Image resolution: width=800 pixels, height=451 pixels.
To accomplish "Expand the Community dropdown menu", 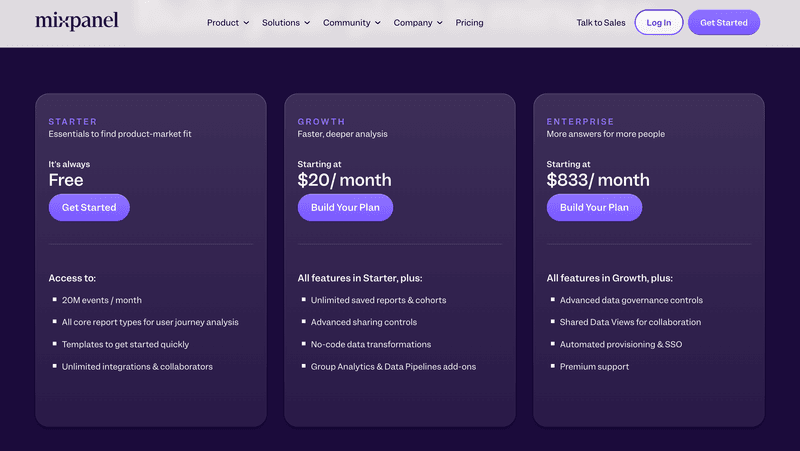I will 351,23.
